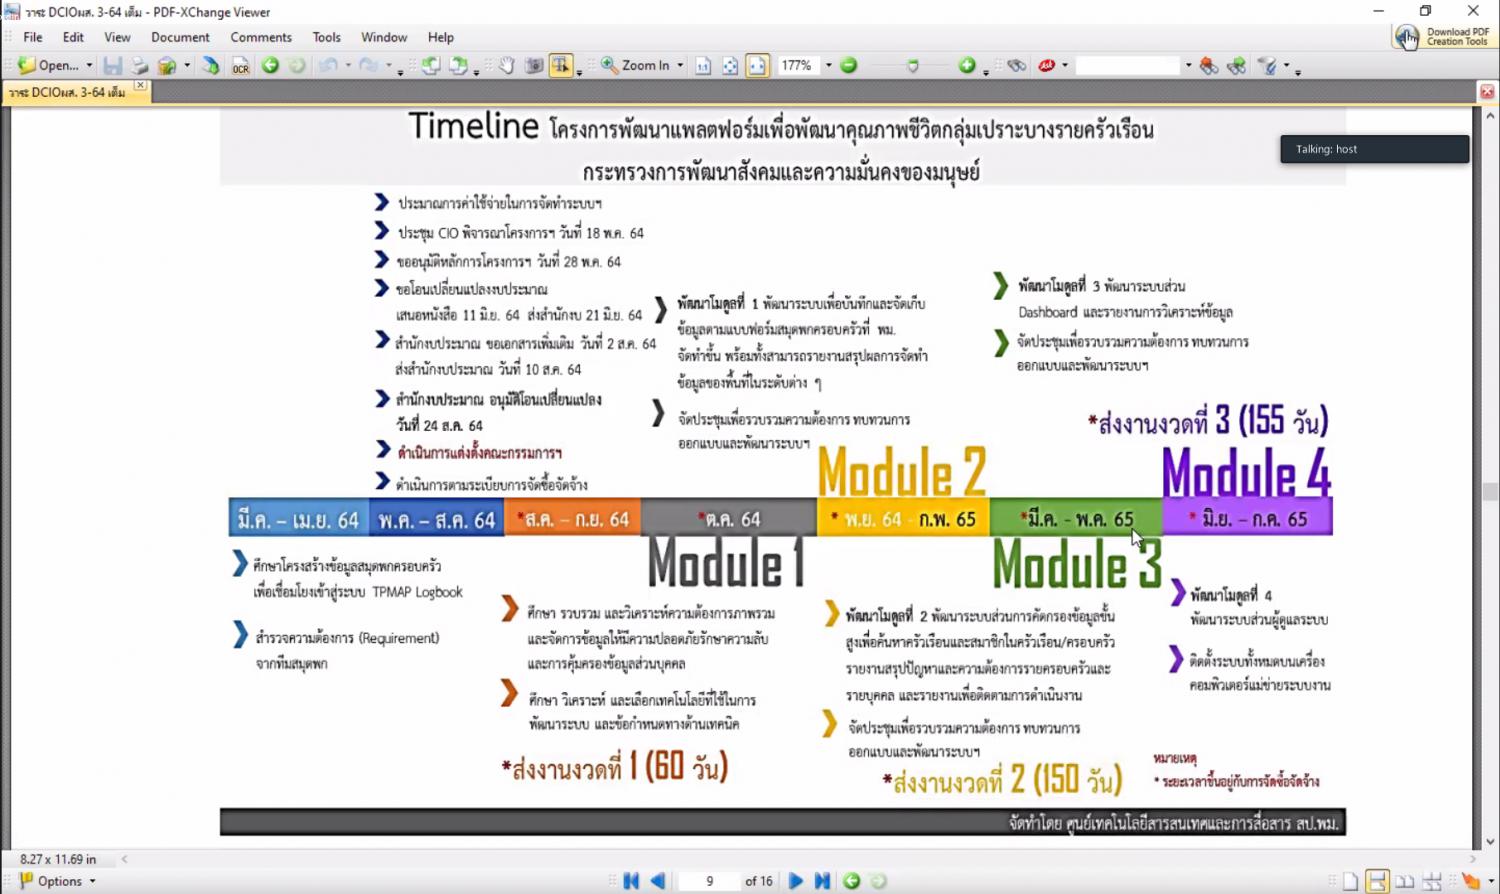
Task: Open the Ask provider dropdown arrow
Action: point(1065,65)
